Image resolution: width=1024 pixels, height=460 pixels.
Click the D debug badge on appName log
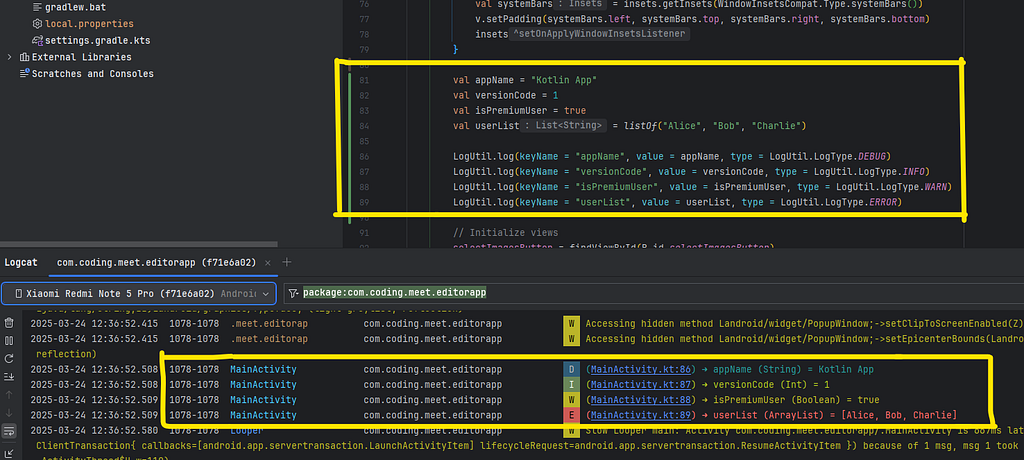[x=571, y=370]
